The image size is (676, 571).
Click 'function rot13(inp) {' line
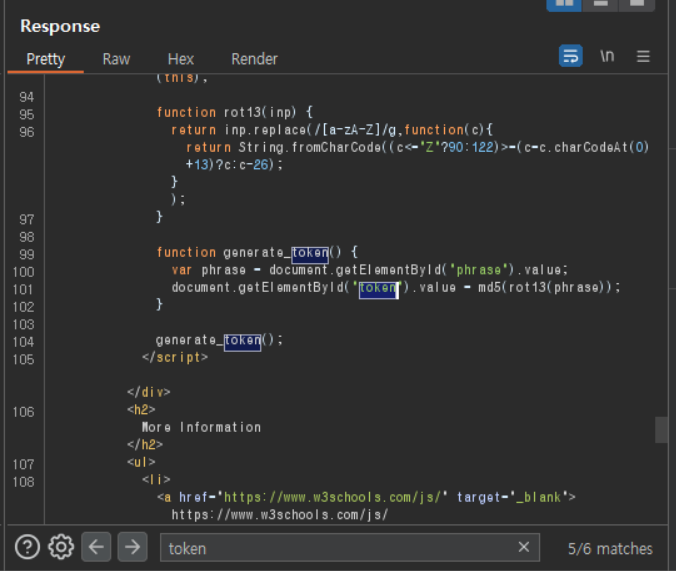(235, 113)
